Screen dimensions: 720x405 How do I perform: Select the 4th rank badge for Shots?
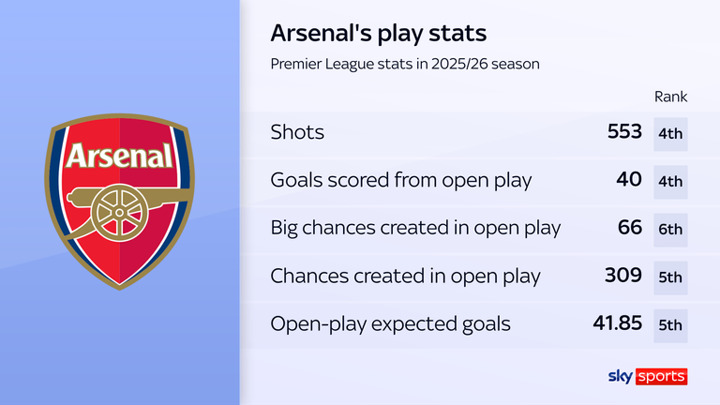(670, 134)
